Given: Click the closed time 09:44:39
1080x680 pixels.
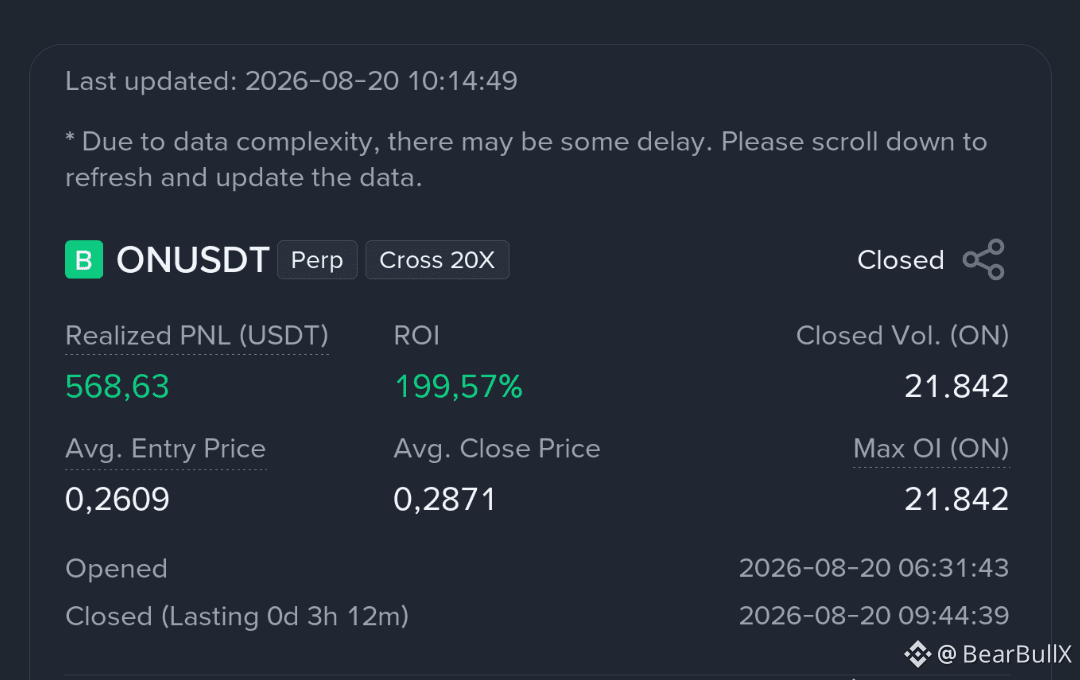Looking at the screenshot, I should [x=954, y=616].
